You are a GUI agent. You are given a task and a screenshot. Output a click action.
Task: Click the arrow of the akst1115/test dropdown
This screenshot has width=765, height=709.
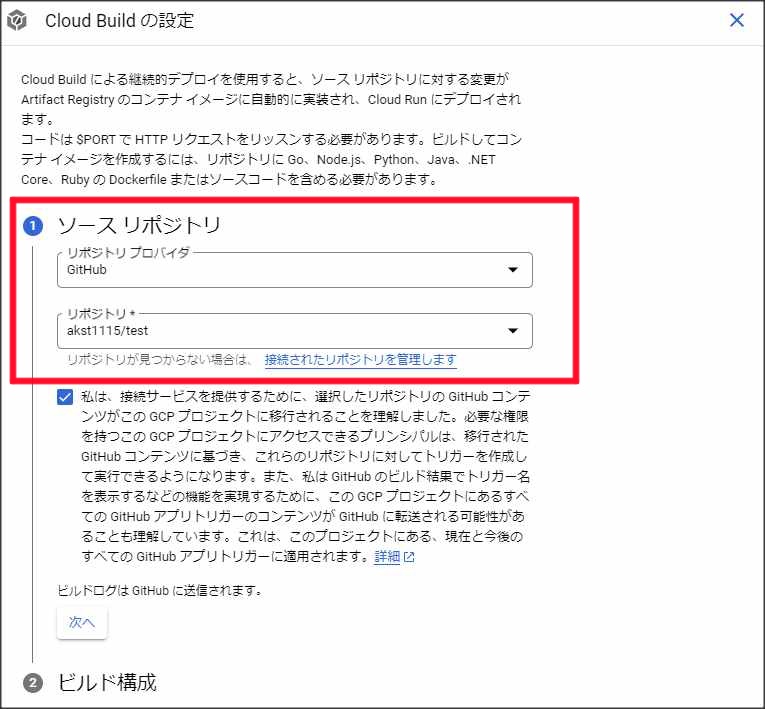click(x=513, y=331)
